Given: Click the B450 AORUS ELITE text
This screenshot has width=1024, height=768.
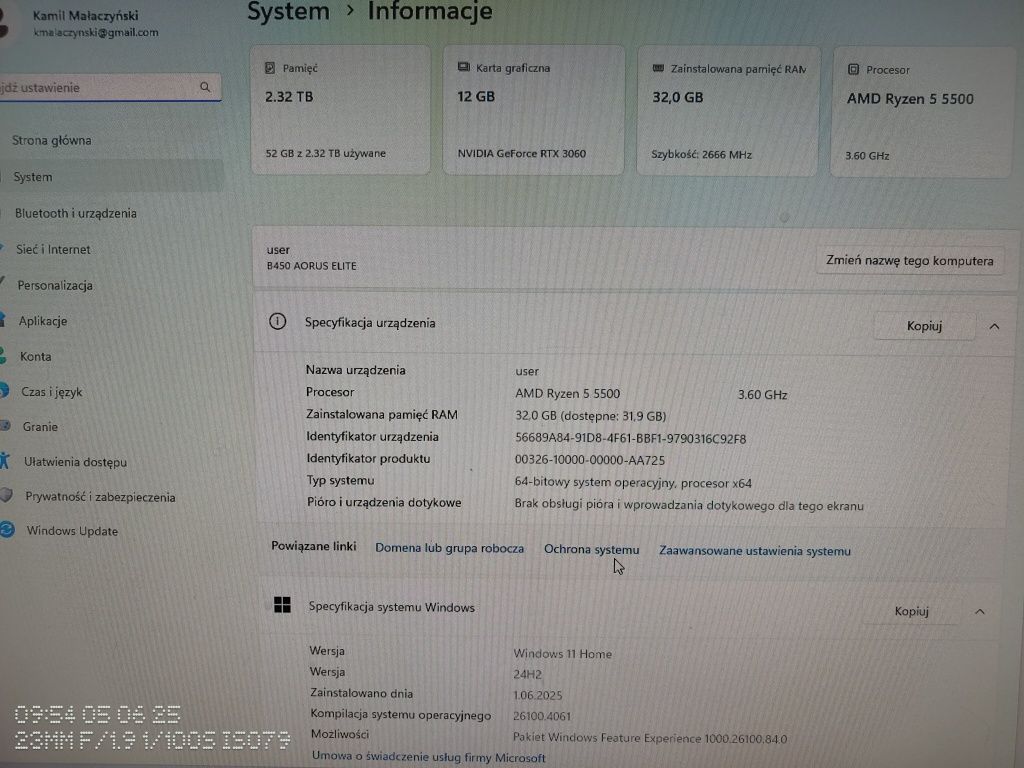Looking at the screenshot, I should 312,266.
